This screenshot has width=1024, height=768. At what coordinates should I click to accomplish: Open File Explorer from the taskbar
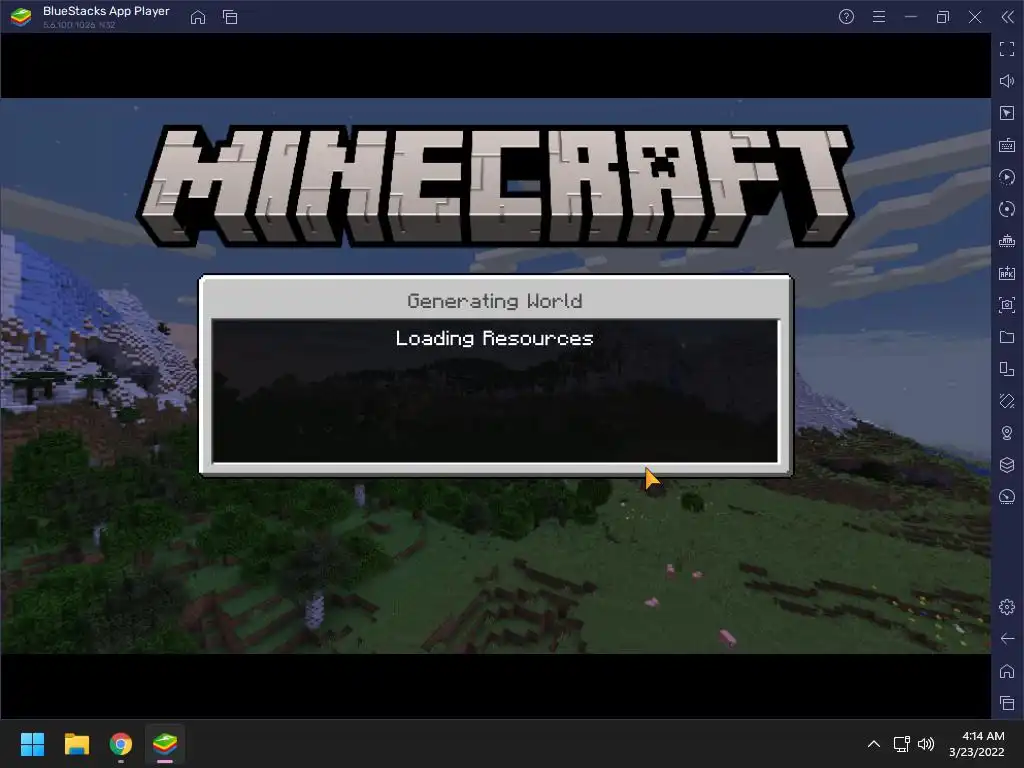point(76,744)
